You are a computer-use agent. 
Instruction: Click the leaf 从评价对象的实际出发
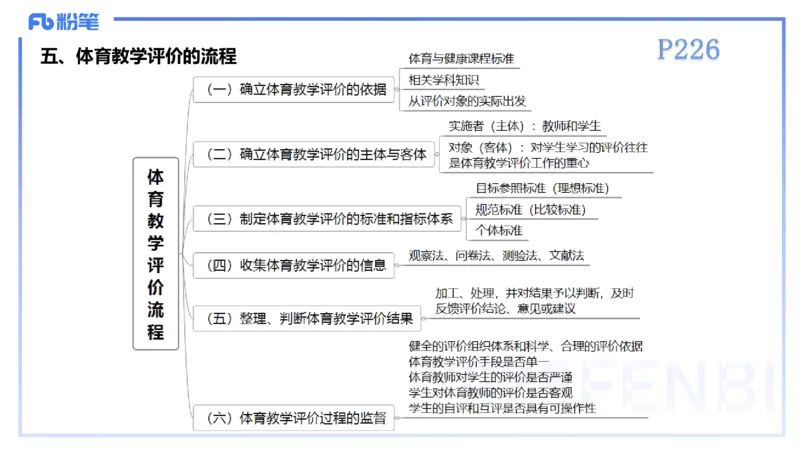point(467,101)
